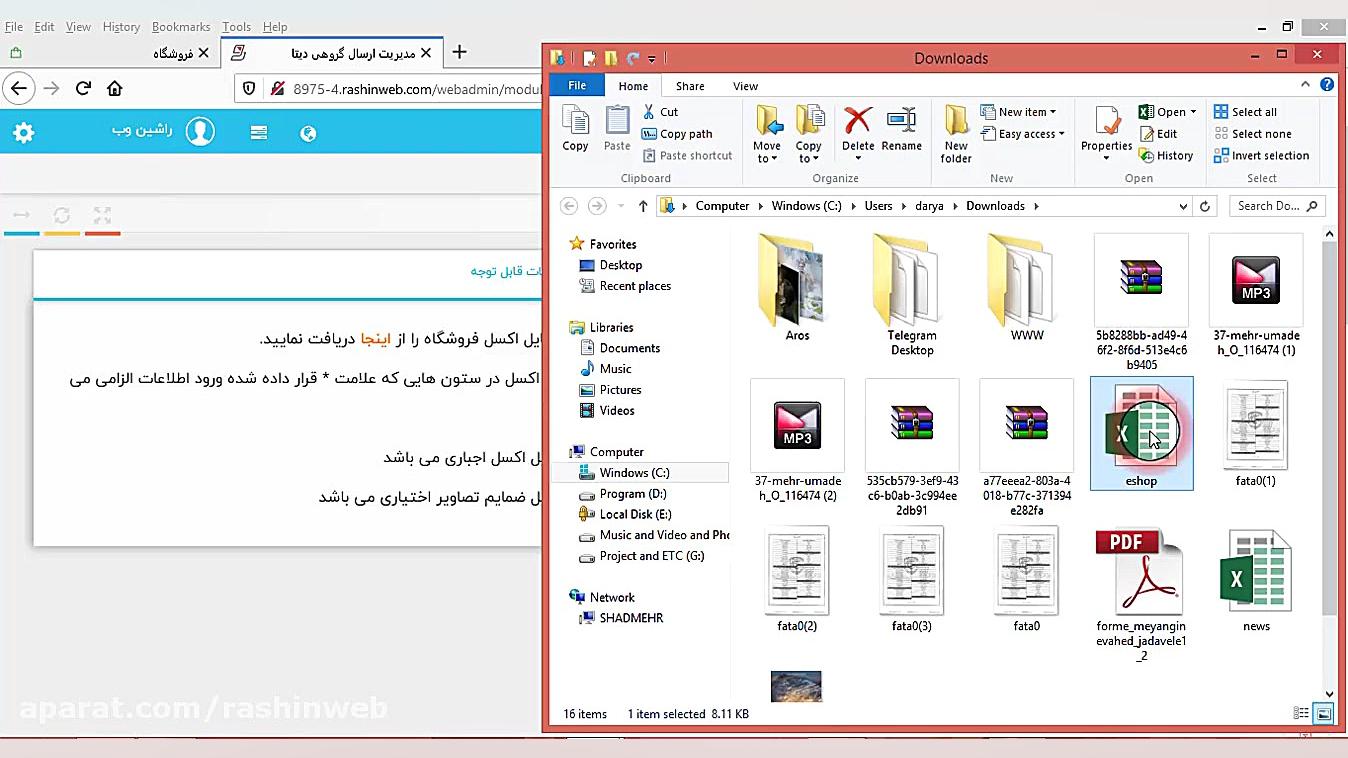Image resolution: width=1348 pixels, height=758 pixels.
Task: Switch to the Share ribbon tab
Action: pyautogui.click(x=690, y=86)
